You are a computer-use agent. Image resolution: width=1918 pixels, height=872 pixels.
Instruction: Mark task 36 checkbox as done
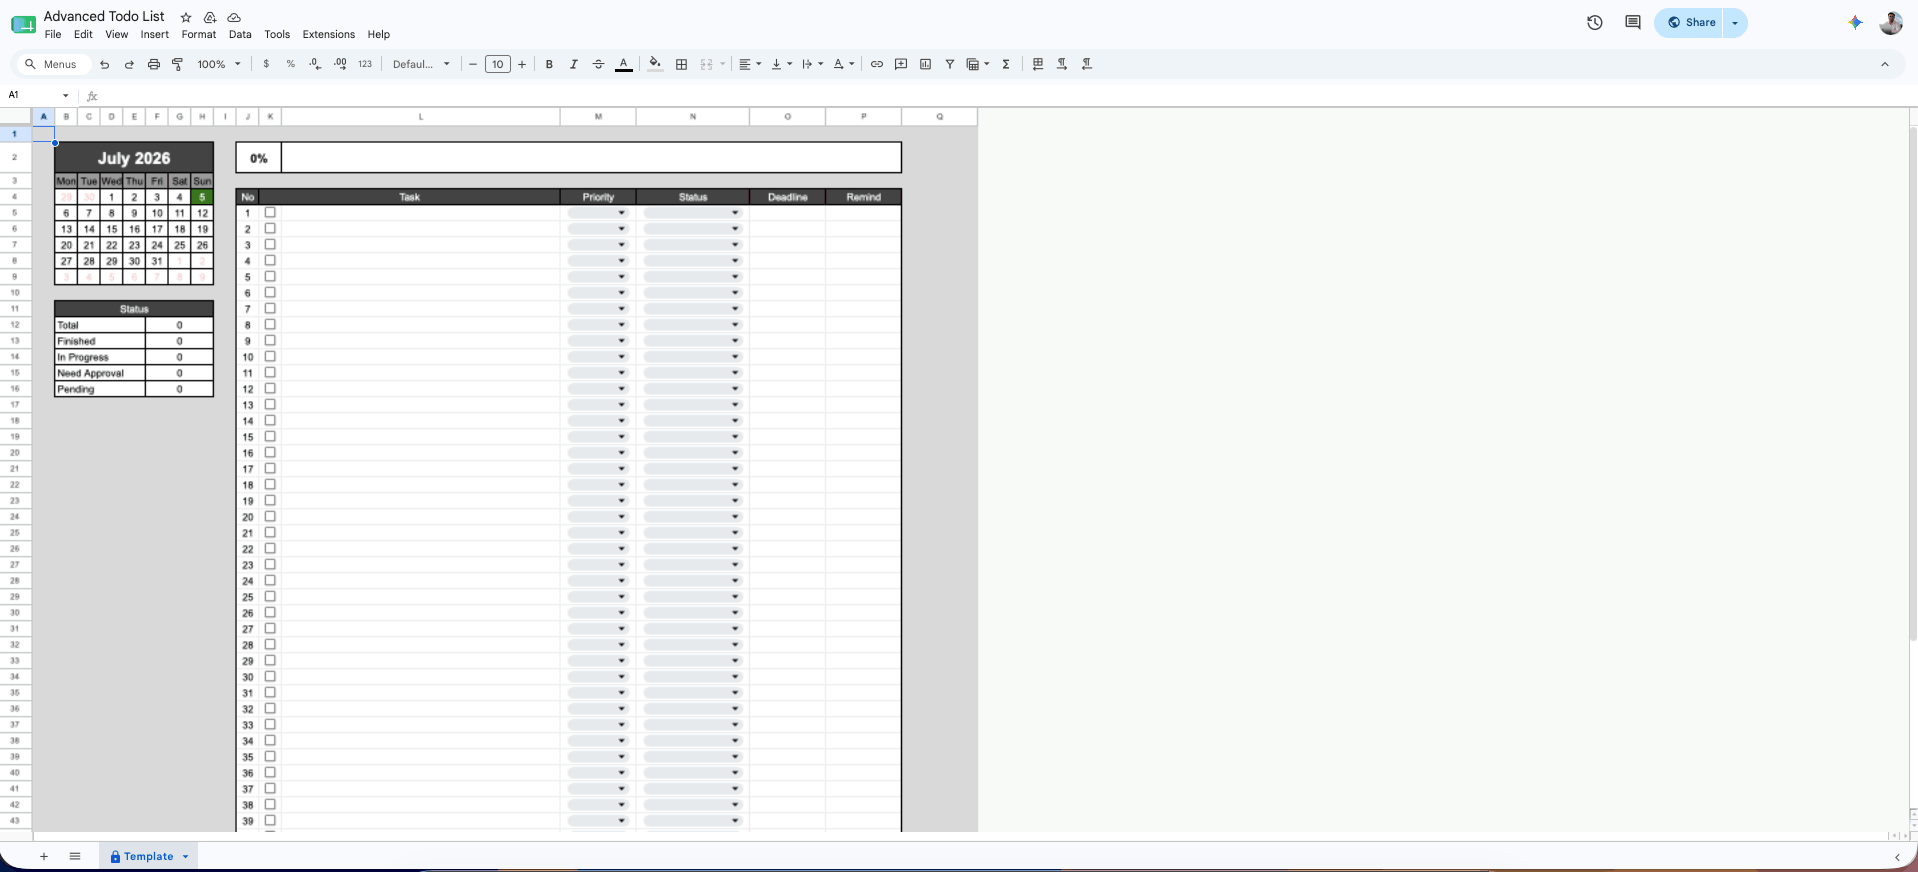[x=270, y=773]
